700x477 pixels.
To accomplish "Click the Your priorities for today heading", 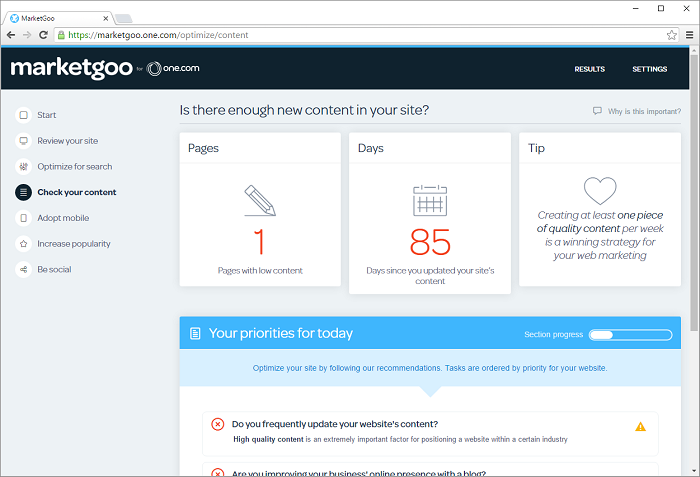I will (280, 333).
